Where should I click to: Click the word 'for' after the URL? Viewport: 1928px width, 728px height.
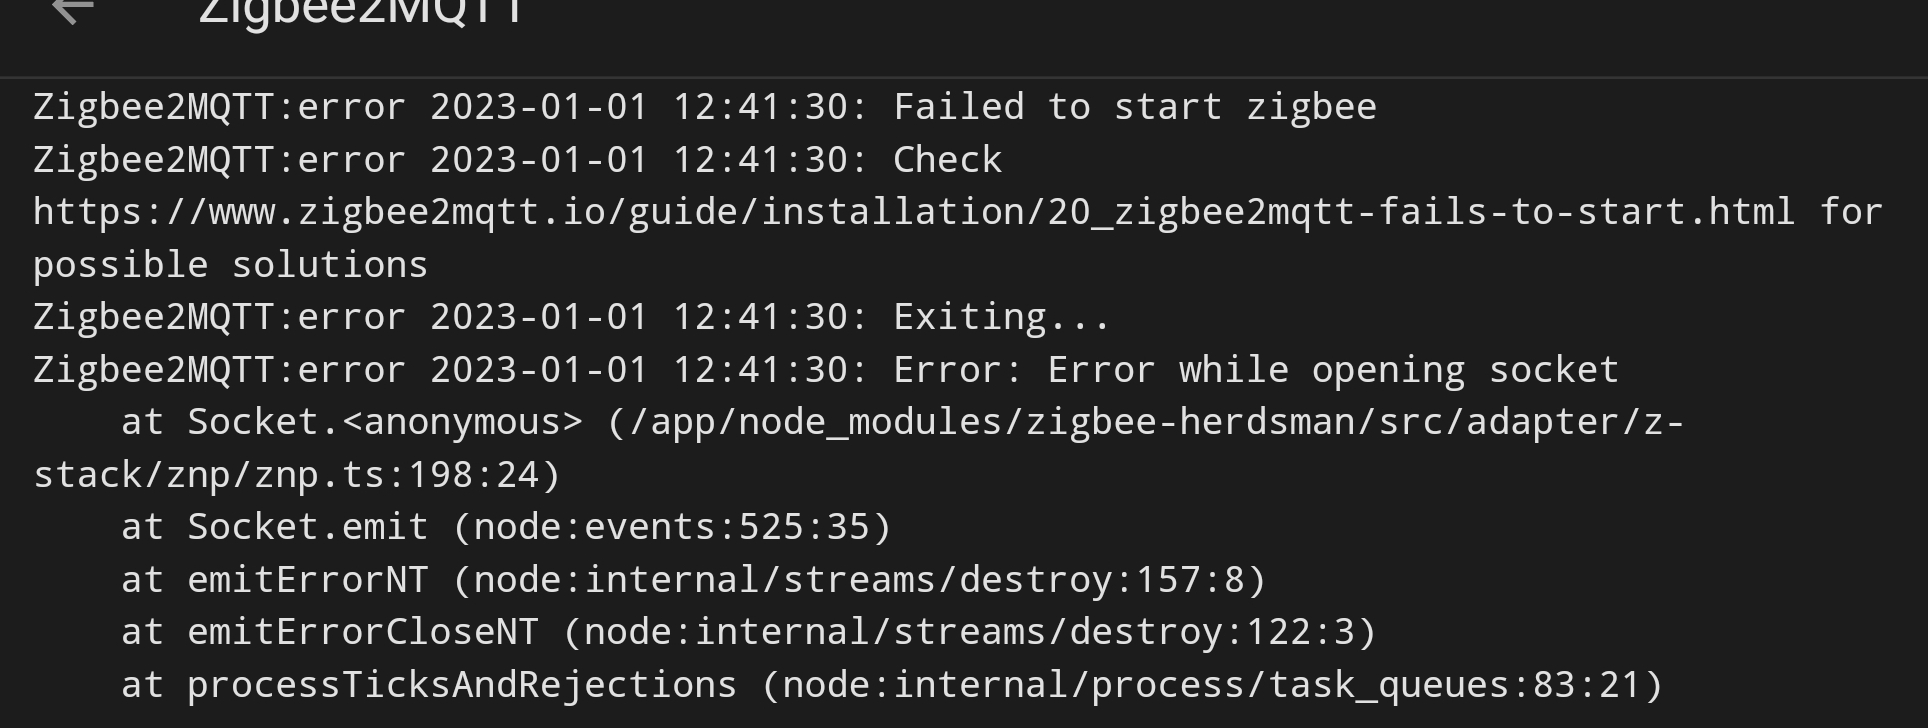point(1851,212)
